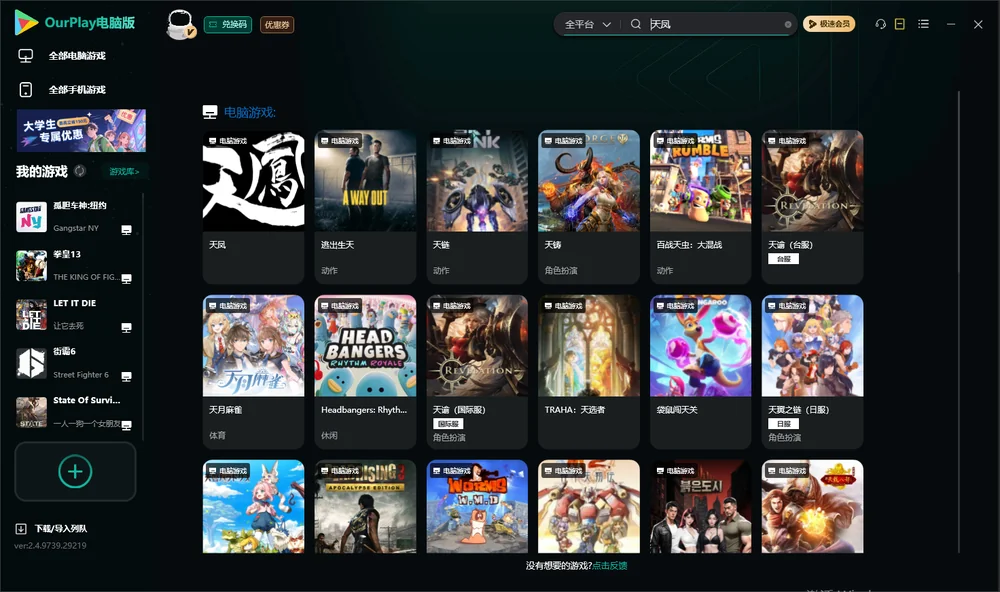Open the 天链 game cover
The width and height of the screenshot is (1000, 592).
tap(477, 181)
